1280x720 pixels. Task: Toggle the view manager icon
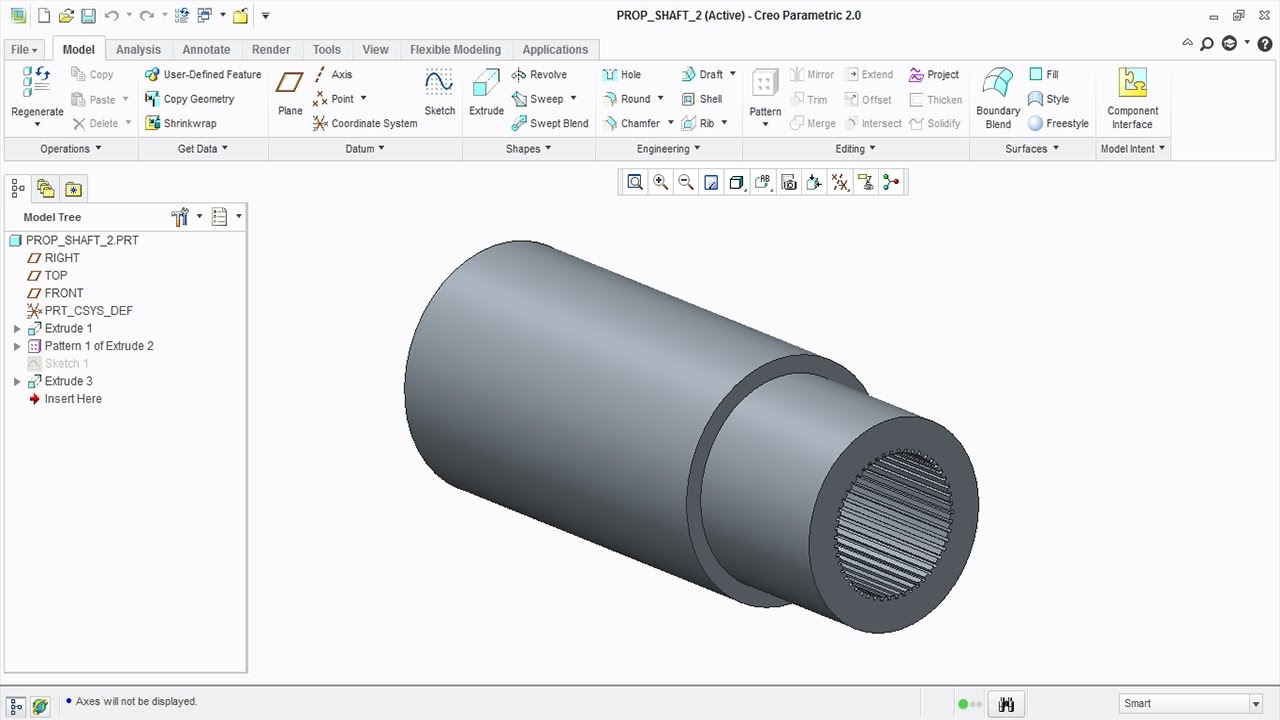[789, 182]
